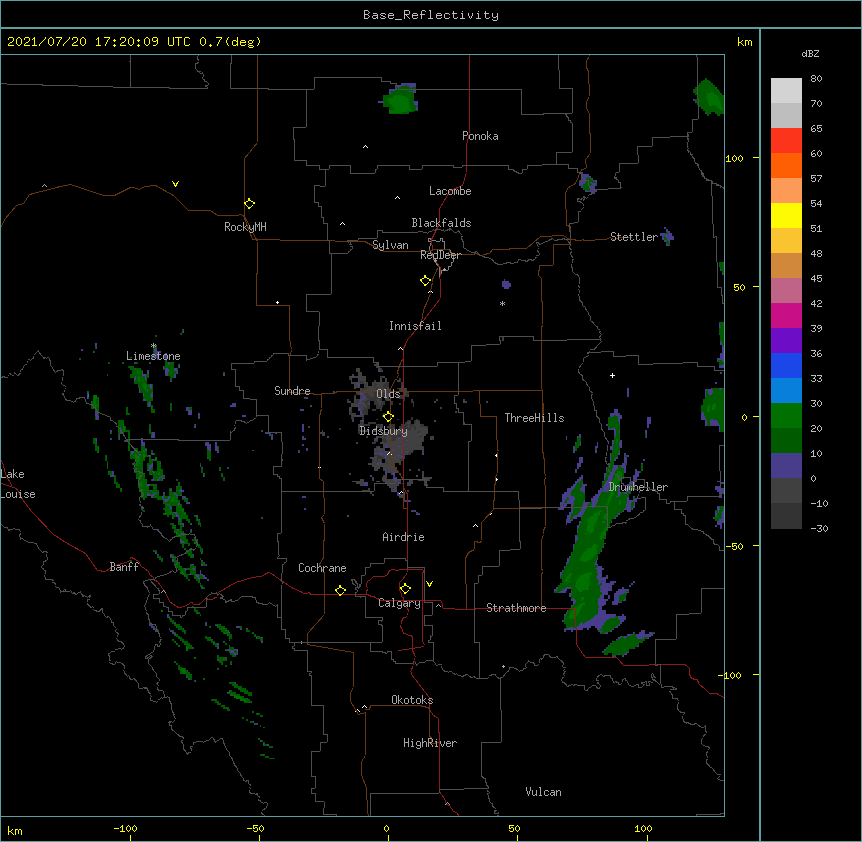Screen dimensions: 862x842
Task: Click the Cochrane label
Action: [x=322, y=568]
